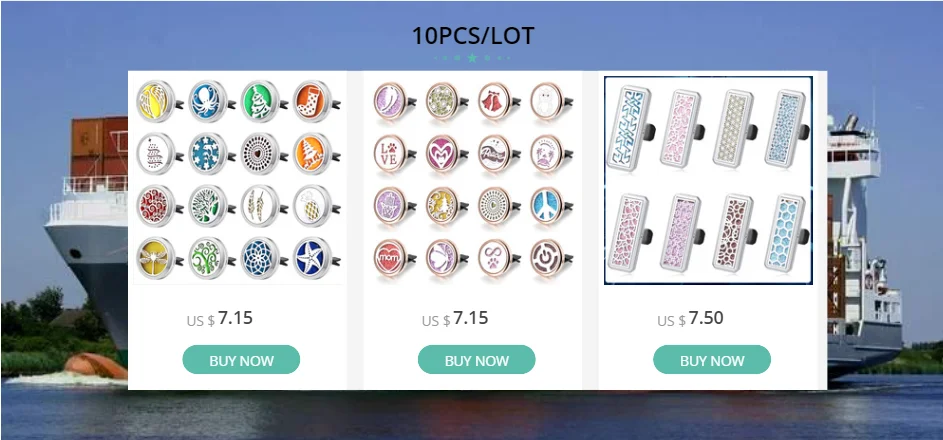Select the blue starfish locket
This screenshot has height=440, width=943.
coord(313,257)
